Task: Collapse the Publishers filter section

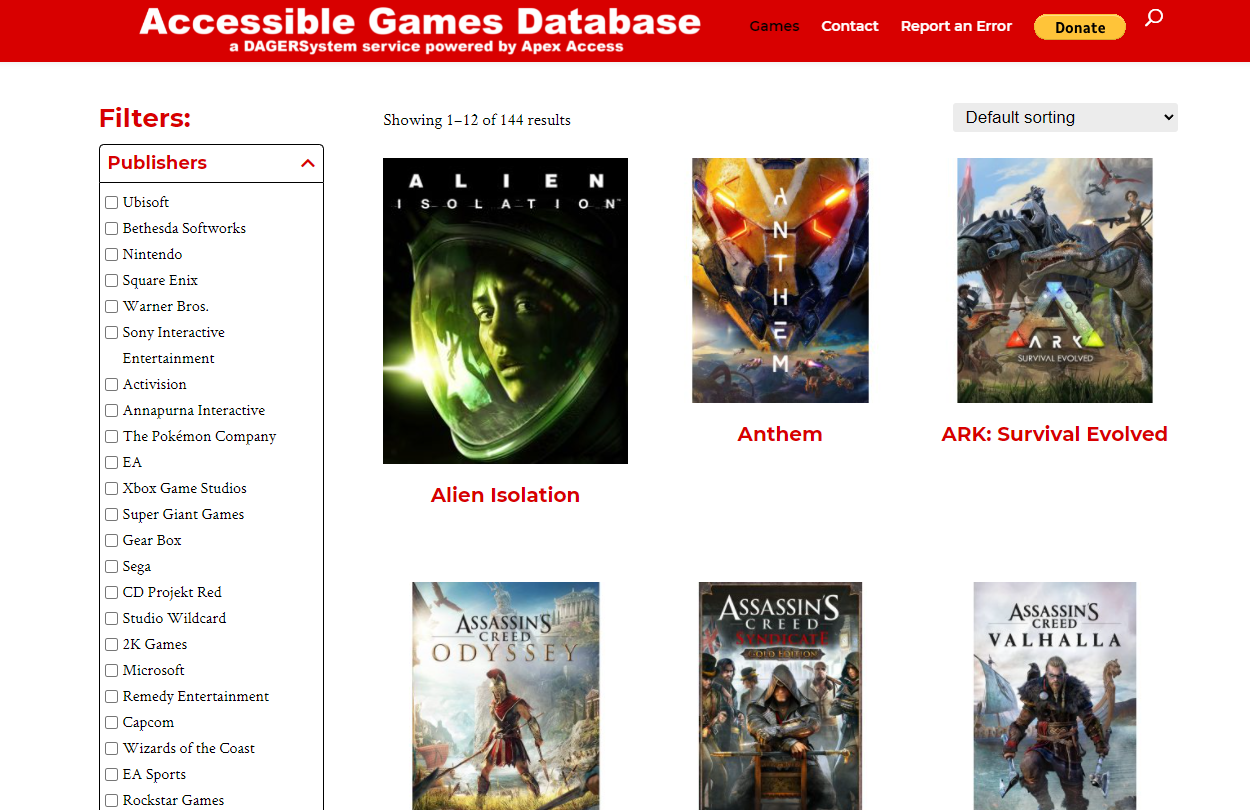Action: click(x=308, y=162)
